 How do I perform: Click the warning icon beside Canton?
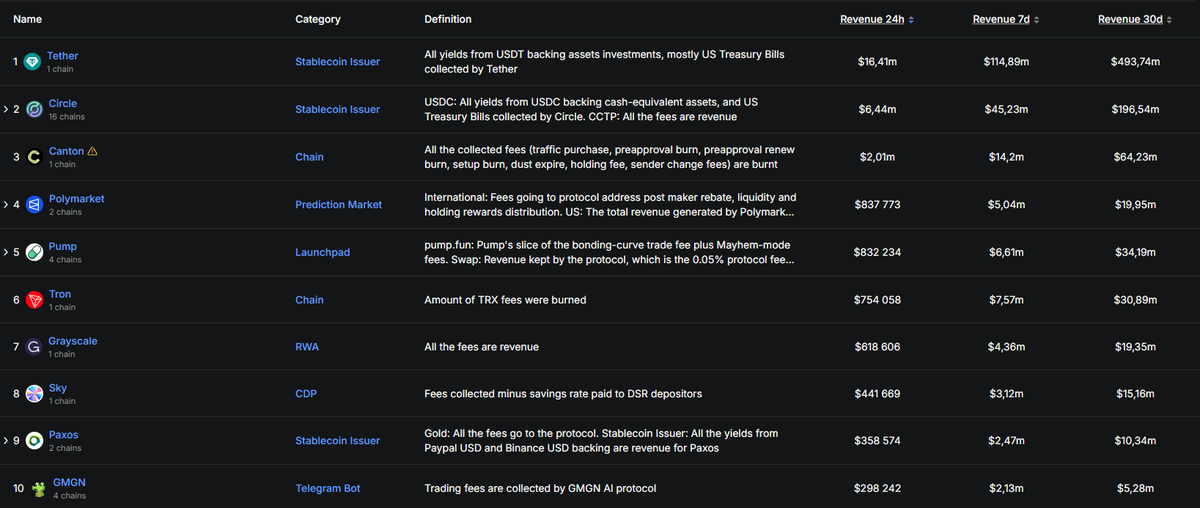[x=93, y=151]
